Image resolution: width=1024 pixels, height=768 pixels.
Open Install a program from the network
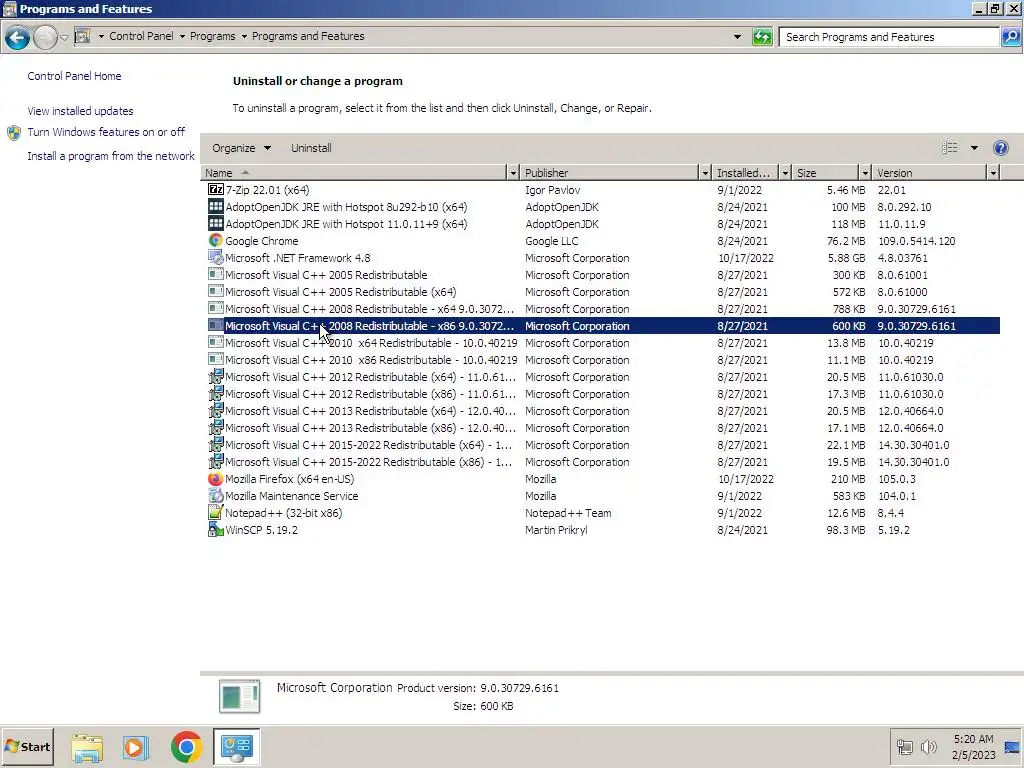[x=111, y=156]
